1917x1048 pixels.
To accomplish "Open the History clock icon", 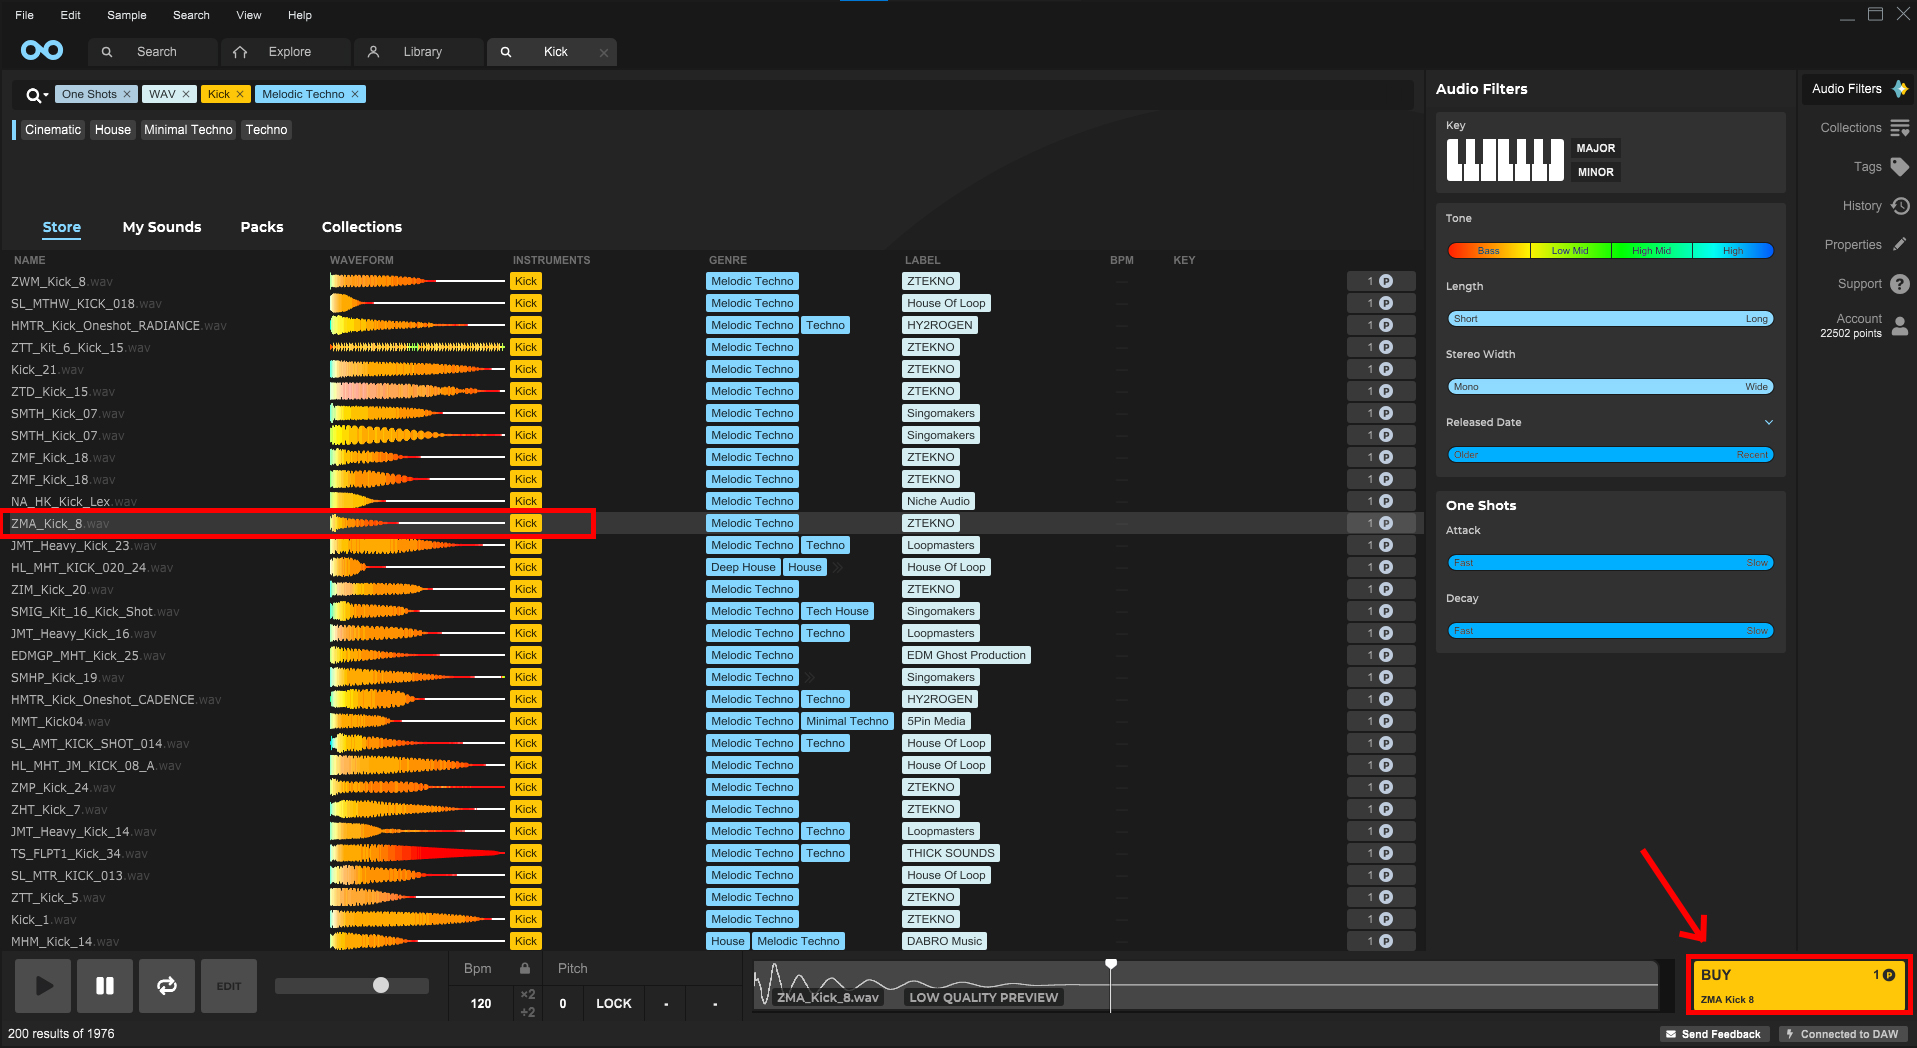I will coord(1900,206).
